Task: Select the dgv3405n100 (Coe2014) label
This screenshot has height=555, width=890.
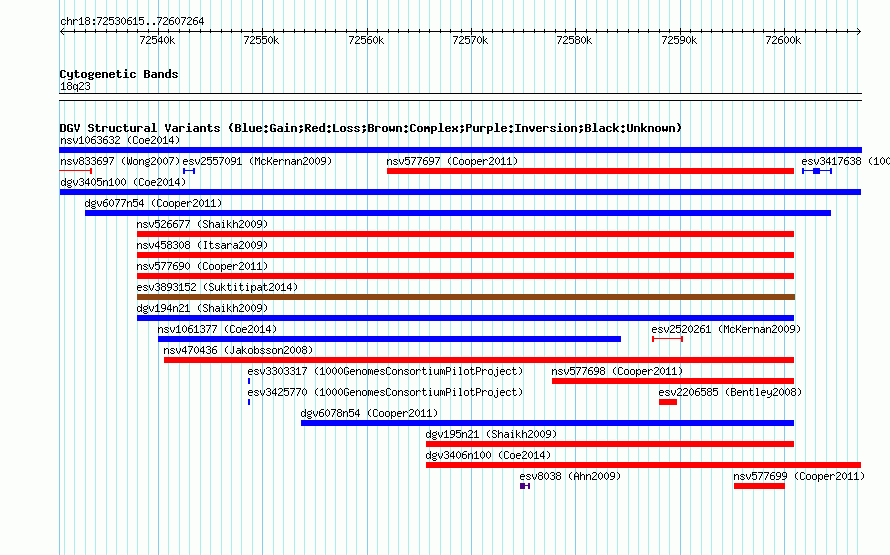Action: [123, 182]
